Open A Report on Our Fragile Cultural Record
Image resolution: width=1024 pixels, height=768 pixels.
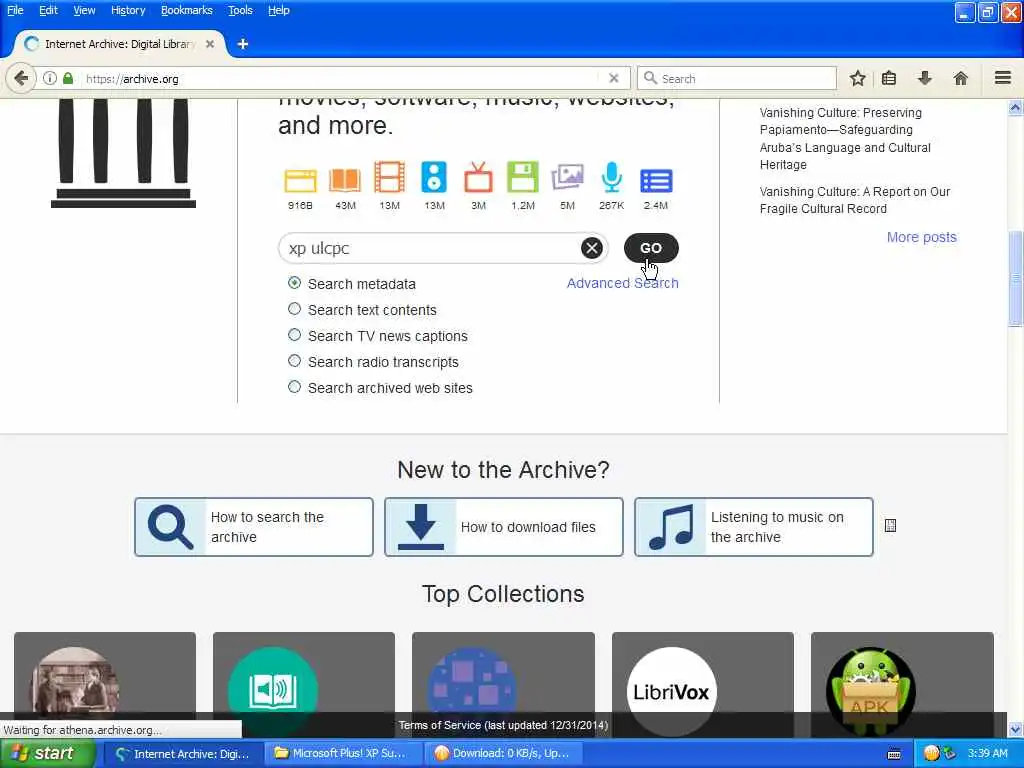tap(855, 200)
